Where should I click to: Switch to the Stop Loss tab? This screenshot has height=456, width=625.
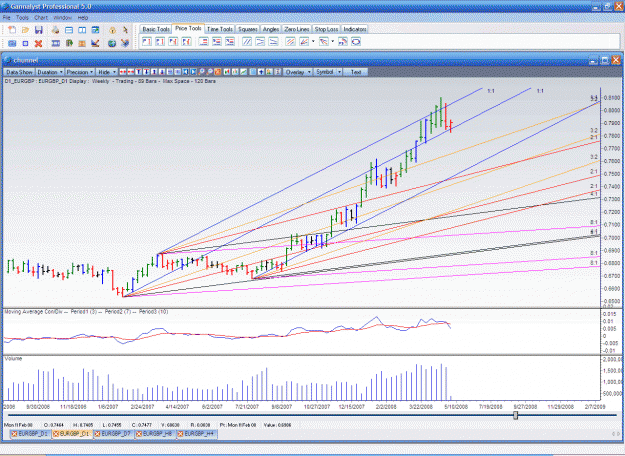326,29
